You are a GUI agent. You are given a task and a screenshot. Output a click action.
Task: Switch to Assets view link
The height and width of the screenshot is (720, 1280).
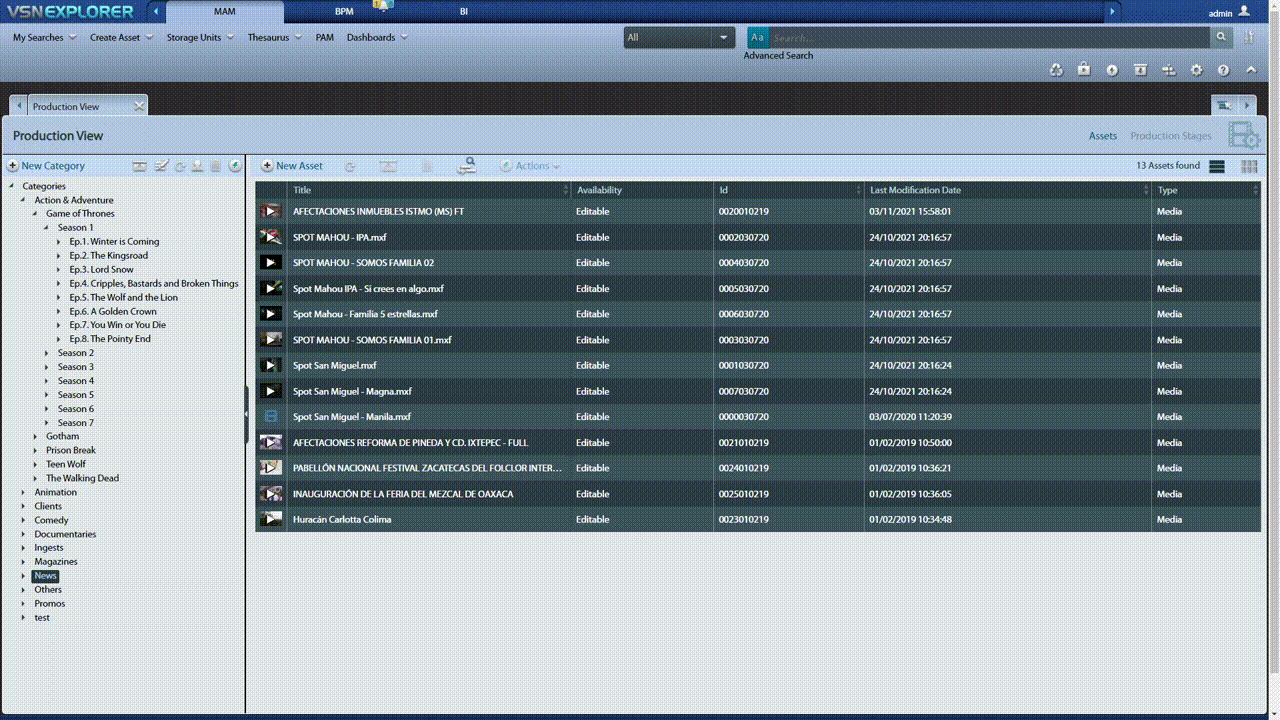pos(1103,136)
